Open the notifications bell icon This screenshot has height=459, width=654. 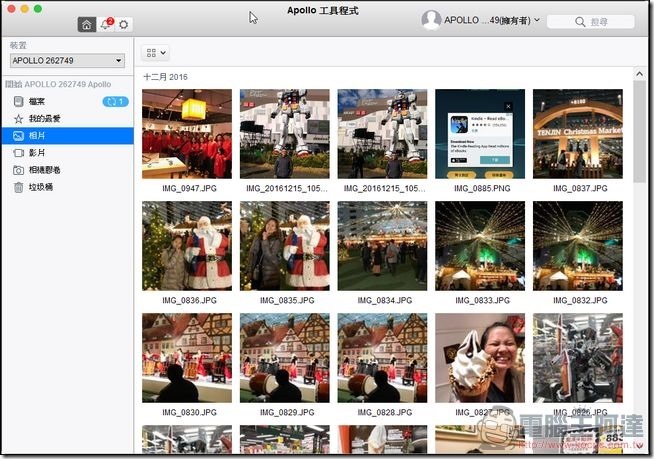[106, 24]
